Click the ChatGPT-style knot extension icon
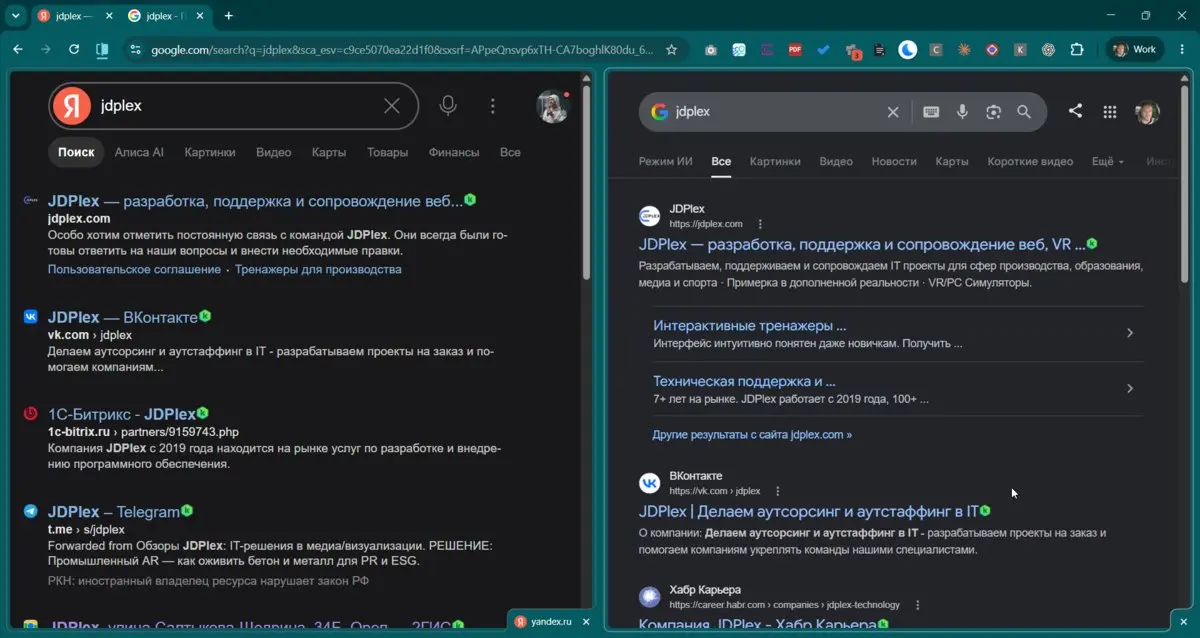Image resolution: width=1200 pixels, height=638 pixels. pos(1048,49)
